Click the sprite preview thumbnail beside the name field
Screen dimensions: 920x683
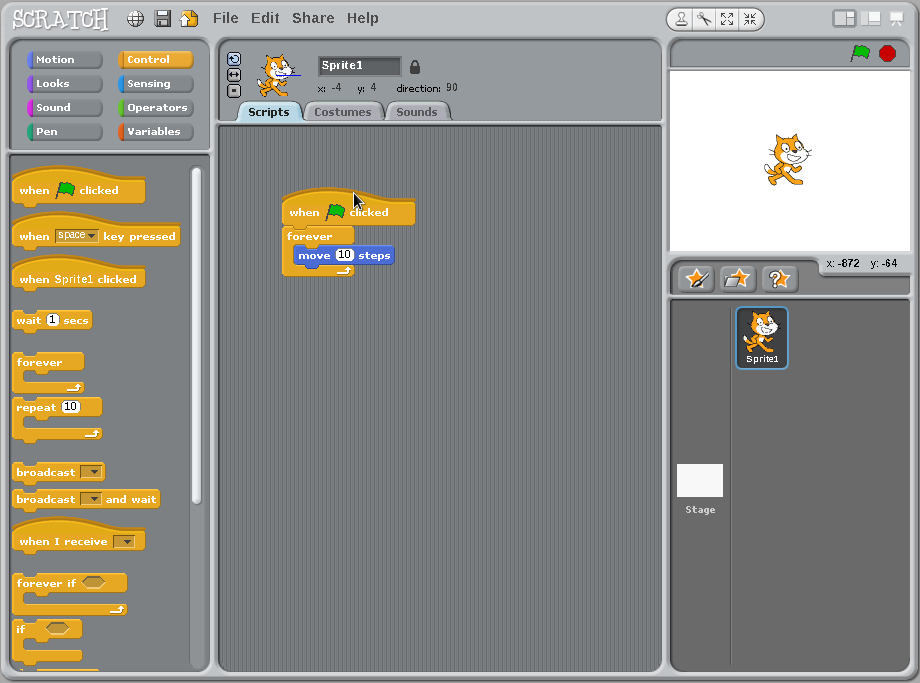click(278, 76)
